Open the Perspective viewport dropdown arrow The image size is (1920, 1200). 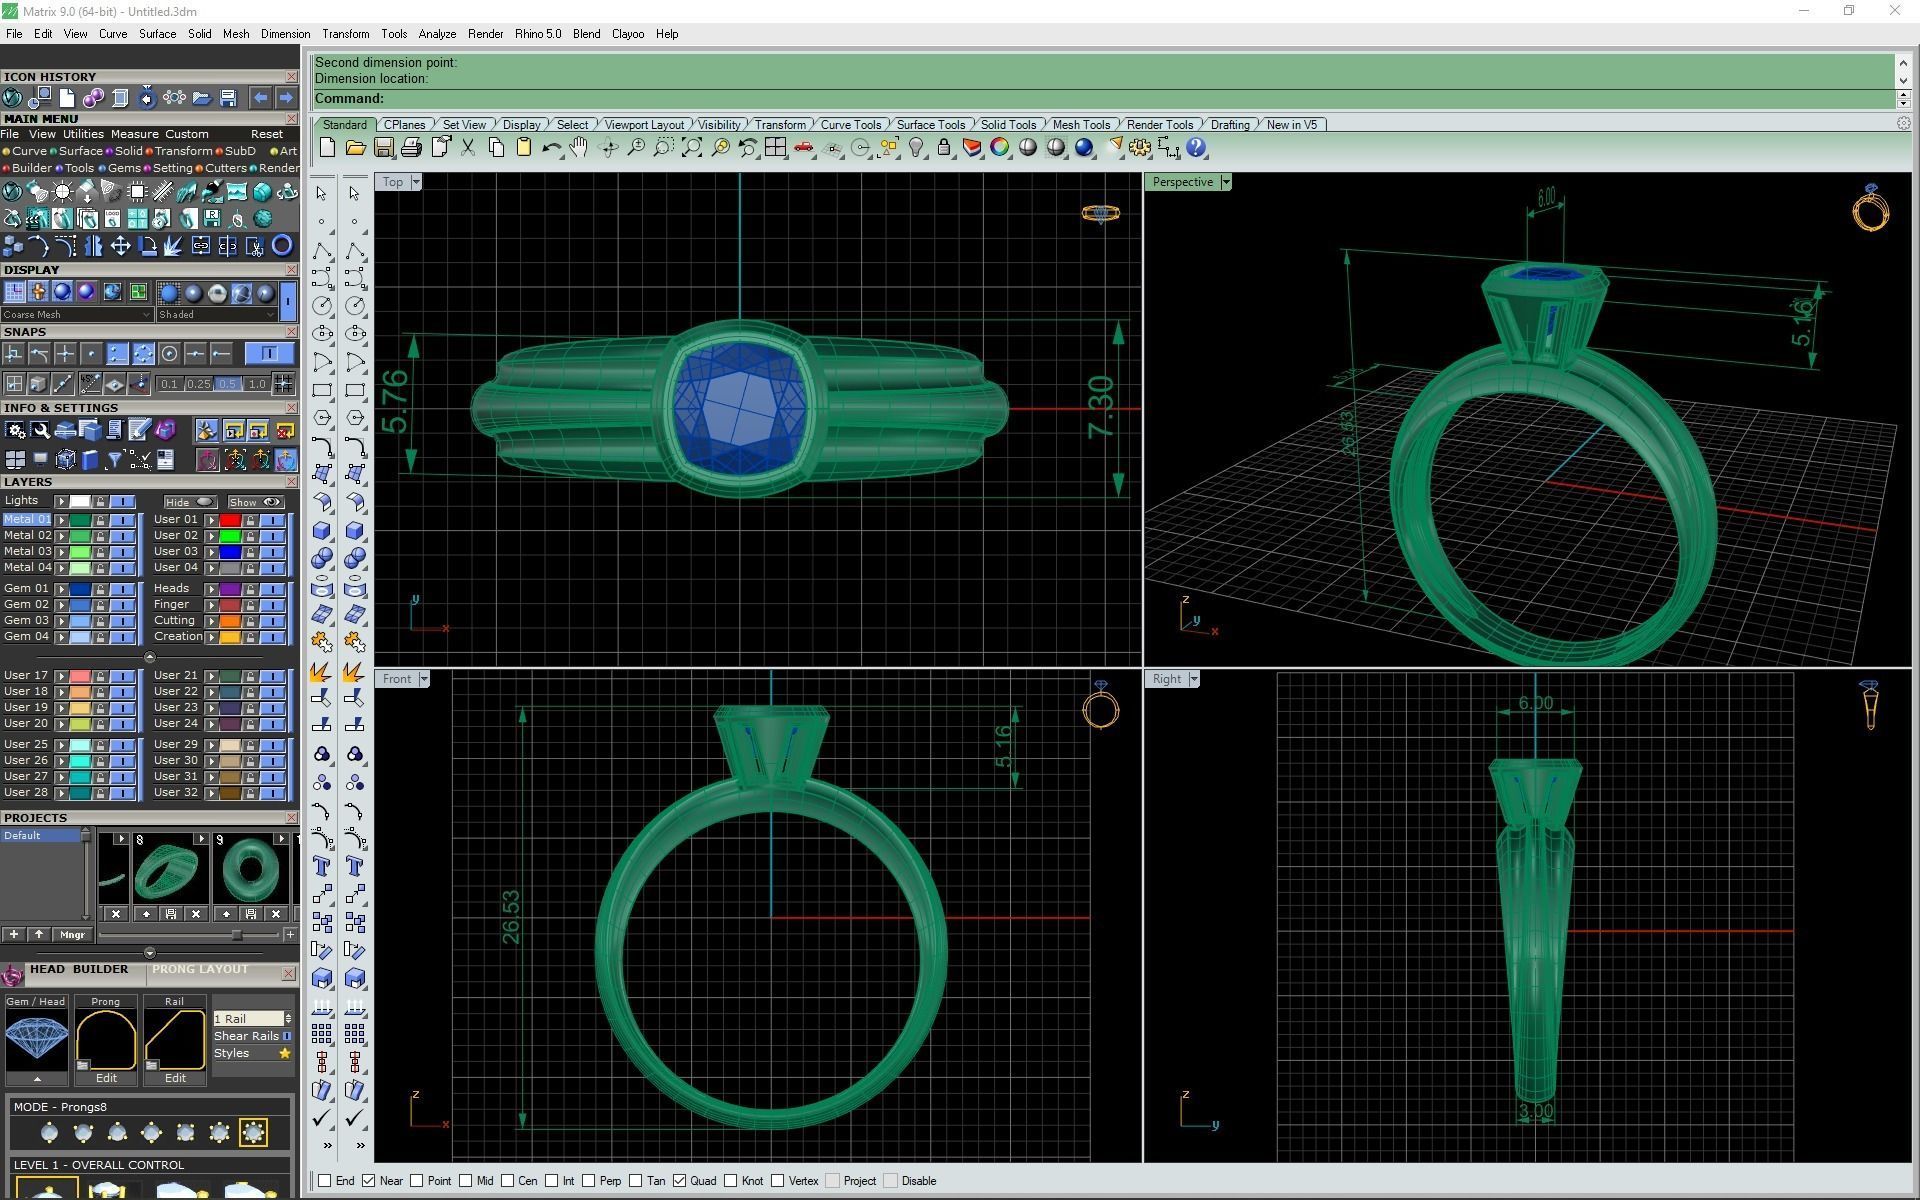click(x=1225, y=182)
